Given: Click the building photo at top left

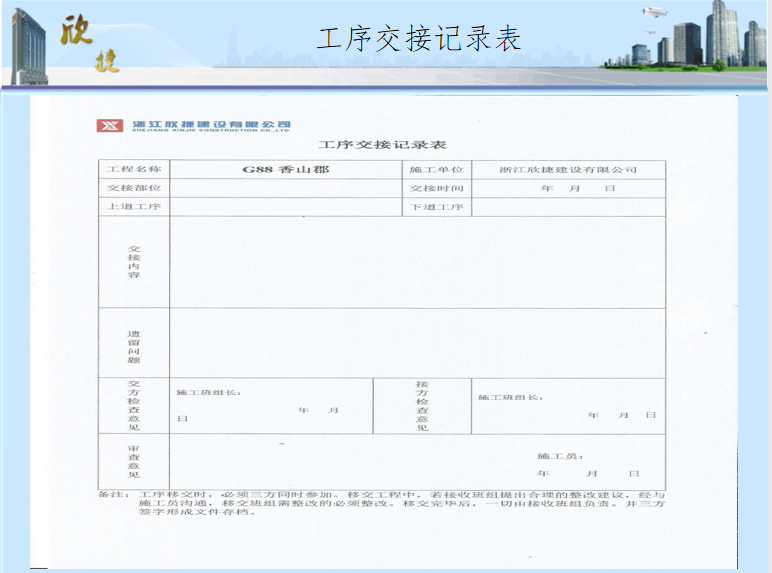Looking at the screenshot, I should (27, 45).
